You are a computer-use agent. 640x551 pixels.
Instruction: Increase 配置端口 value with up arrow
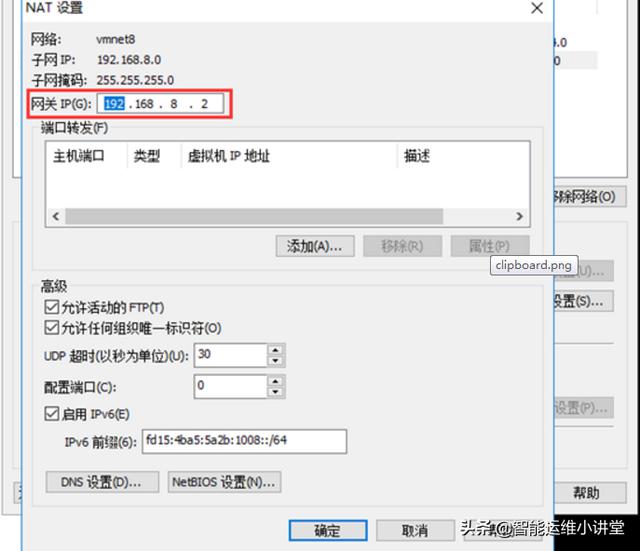click(276, 381)
